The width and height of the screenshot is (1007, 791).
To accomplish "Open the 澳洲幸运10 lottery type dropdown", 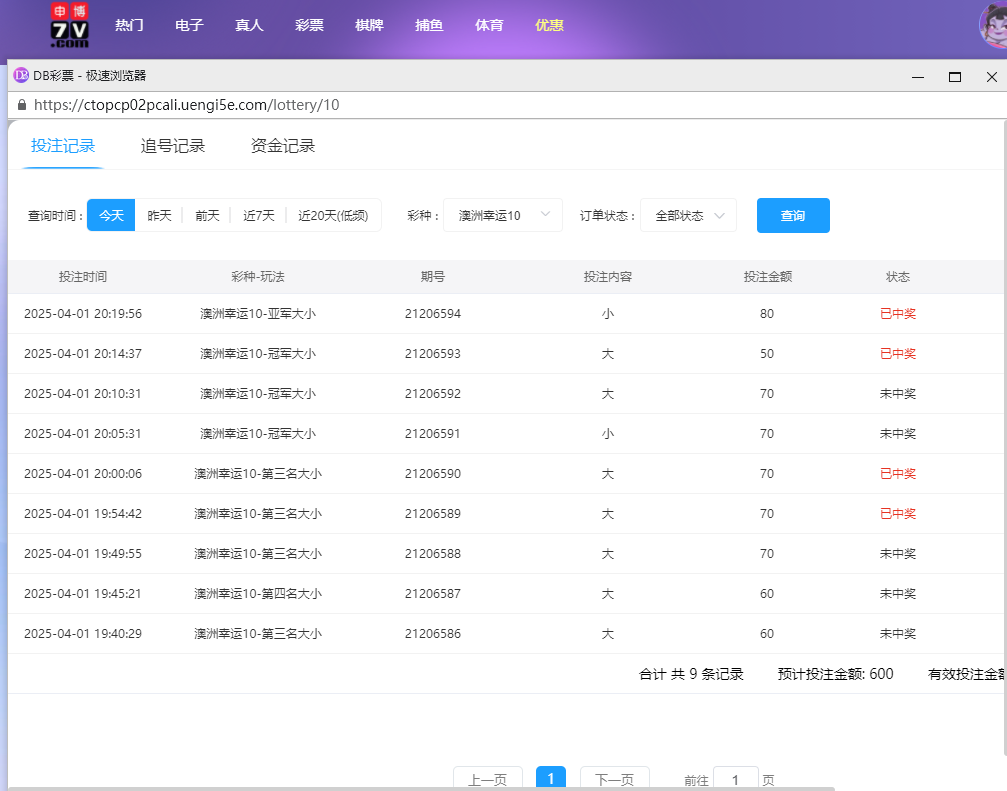I will [502, 214].
